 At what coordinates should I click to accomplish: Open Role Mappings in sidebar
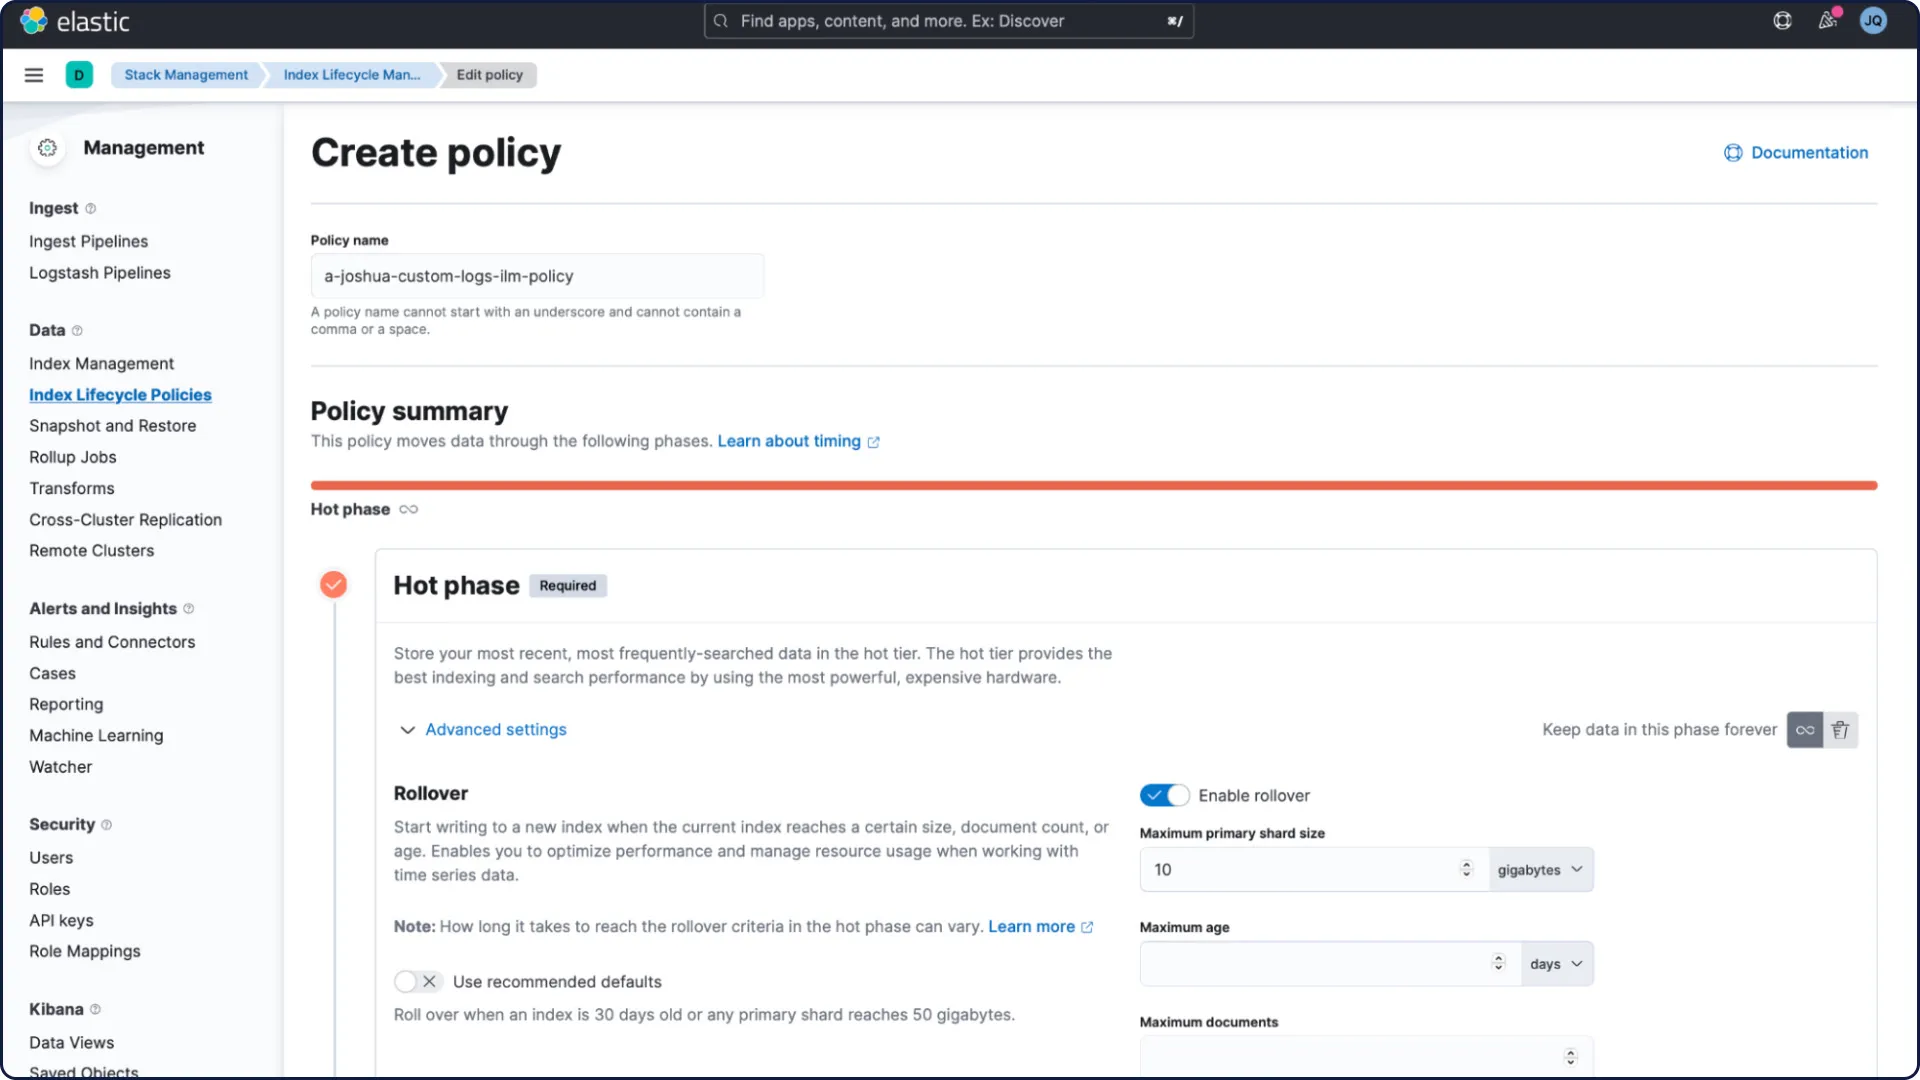85,952
